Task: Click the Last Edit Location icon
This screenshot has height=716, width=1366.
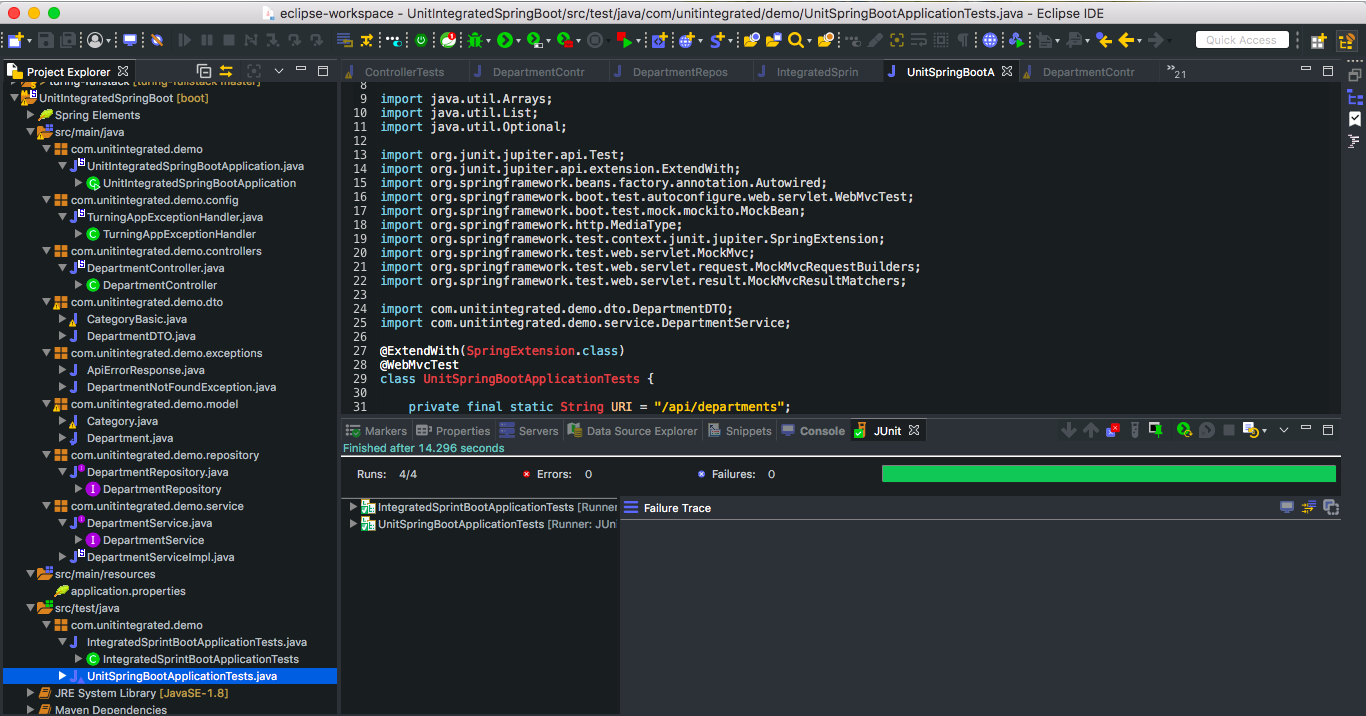Action: (x=1104, y=40)
